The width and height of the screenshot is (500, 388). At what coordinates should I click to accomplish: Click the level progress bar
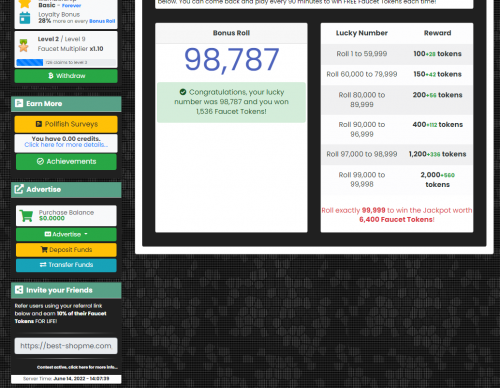66,62
